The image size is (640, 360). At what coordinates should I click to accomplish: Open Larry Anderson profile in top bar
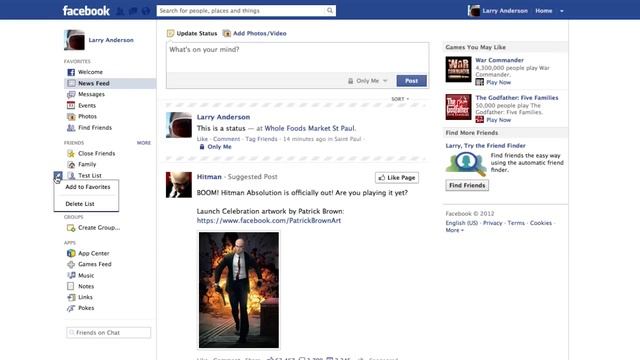(498, 11)
